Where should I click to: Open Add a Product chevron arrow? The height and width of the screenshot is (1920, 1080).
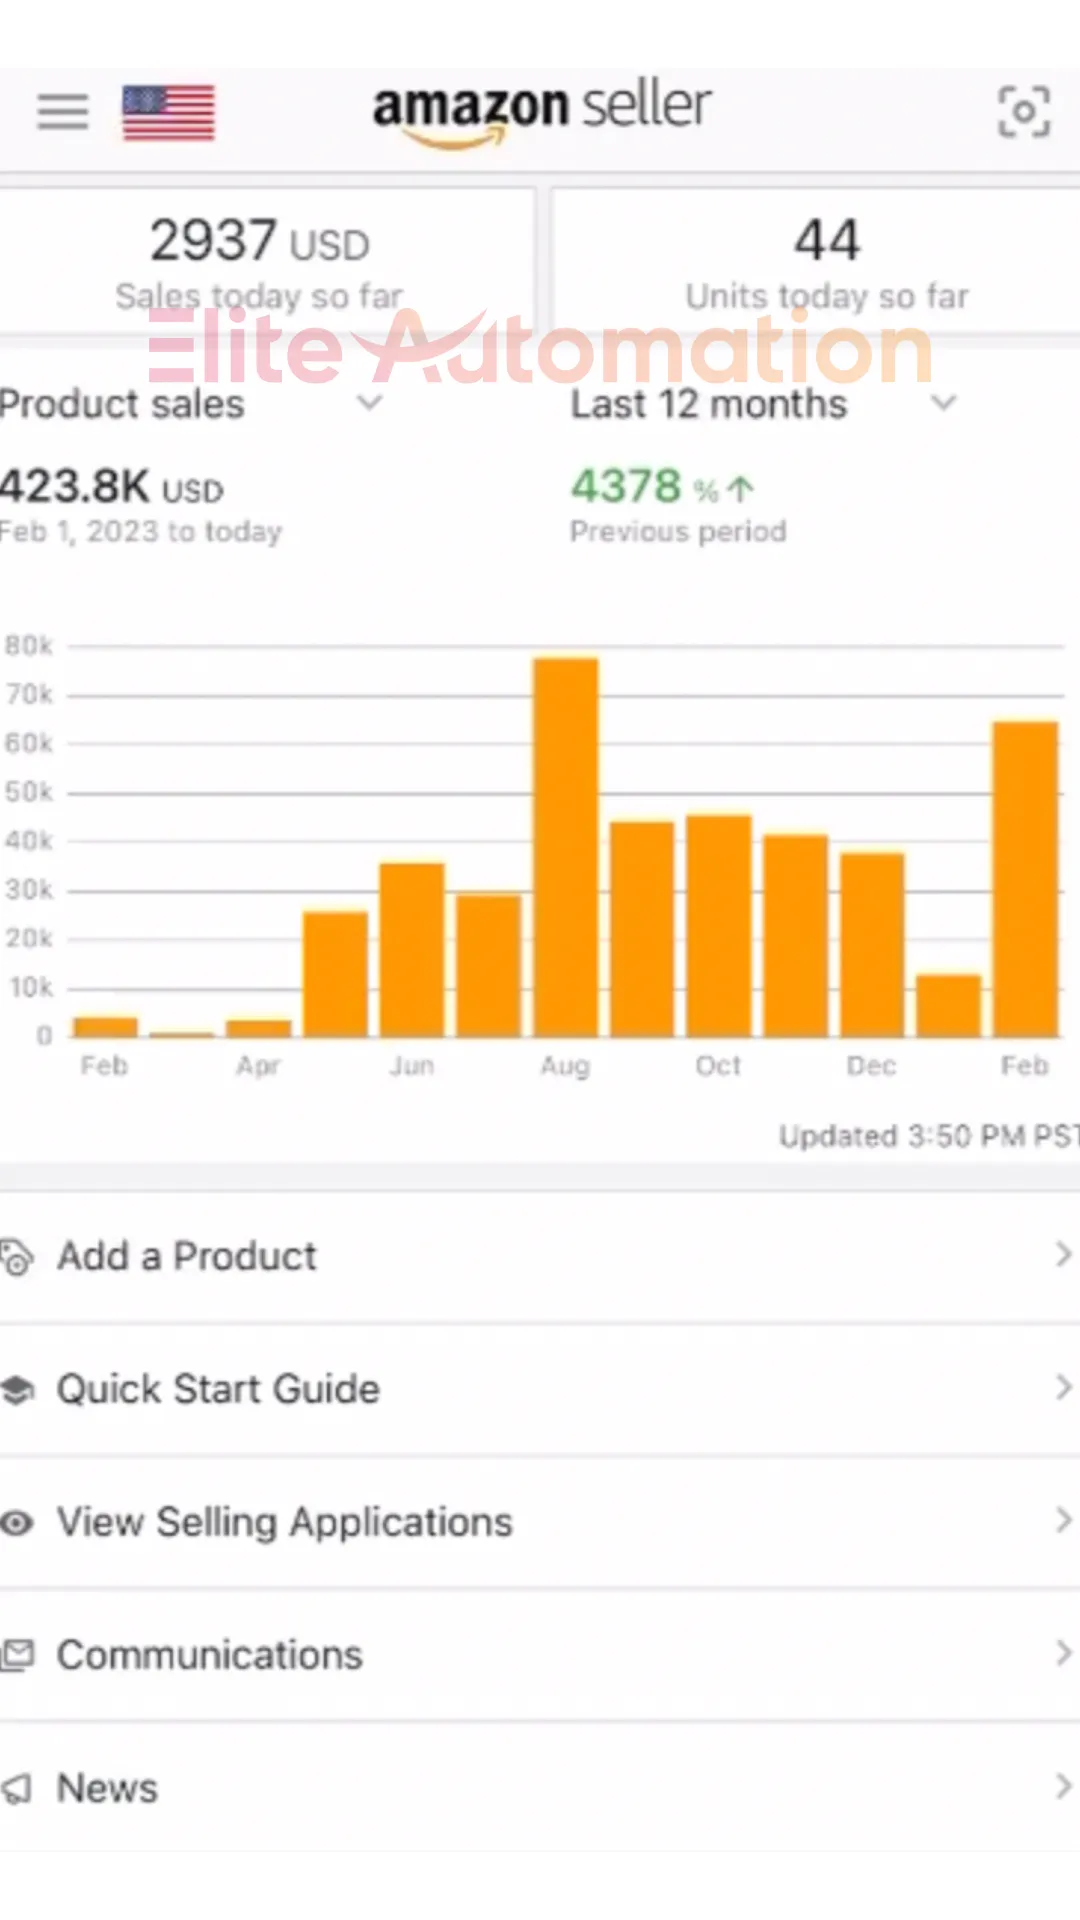point(1063,1254)
